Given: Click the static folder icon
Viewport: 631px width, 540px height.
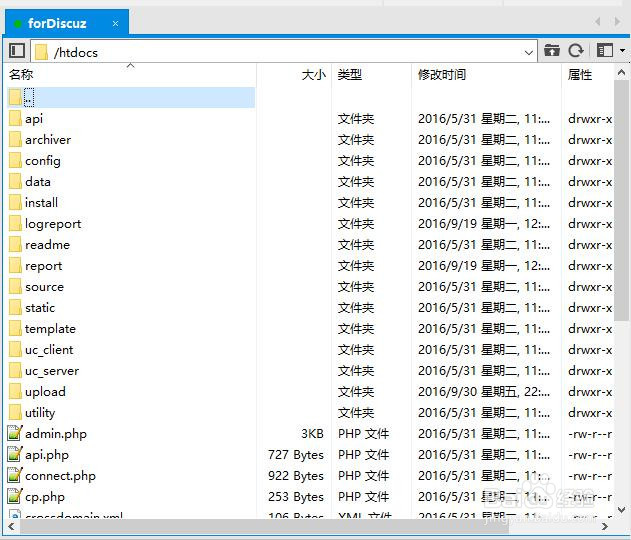Looking at the screenshot, I should click(x=15, y=307).
